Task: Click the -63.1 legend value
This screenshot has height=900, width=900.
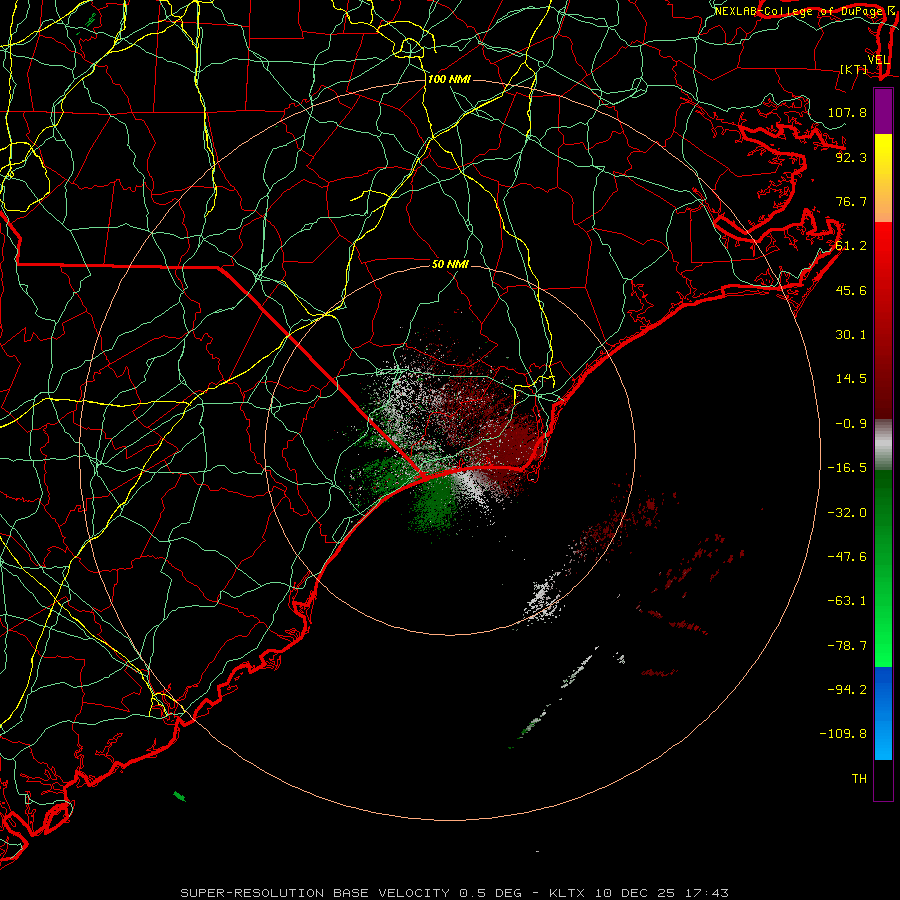Action: (847, 601)
